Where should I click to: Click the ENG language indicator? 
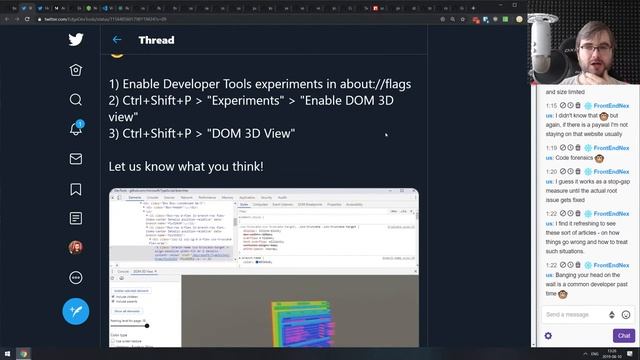click(x=595, y=354)
